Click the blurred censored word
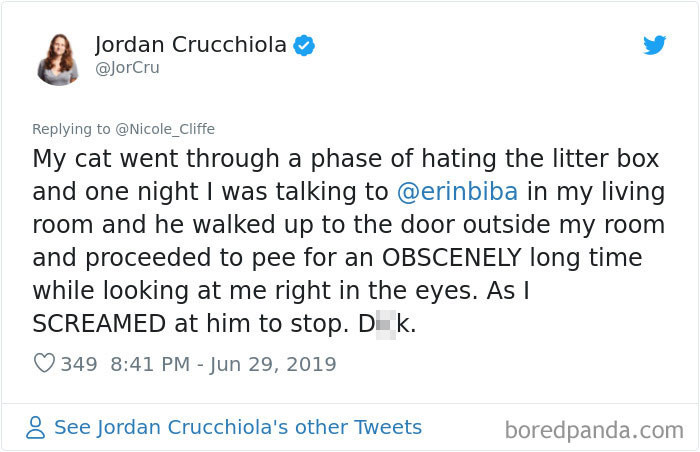 pos(387,324)
